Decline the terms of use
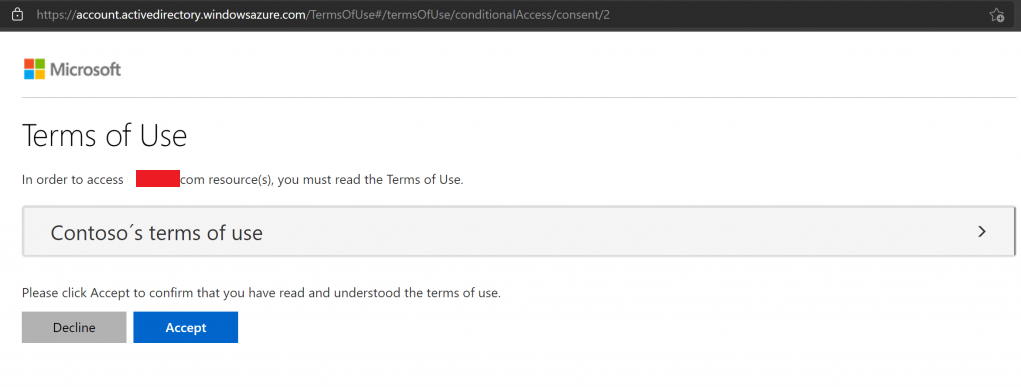The height and width of the screenshot is (387, 1021). 74,327
